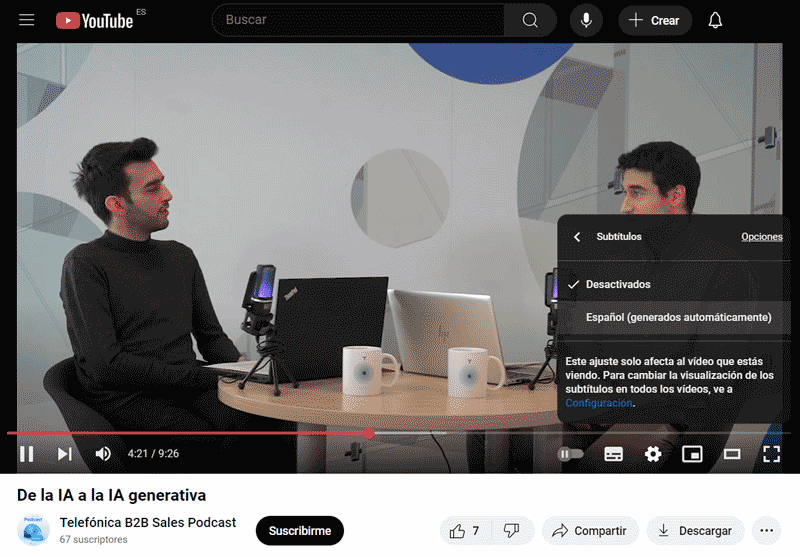Viewport: 800px width, 557px height.
Task: Mute the volume speaker icon
Action: pyautogui.click(x=103, y=453)
